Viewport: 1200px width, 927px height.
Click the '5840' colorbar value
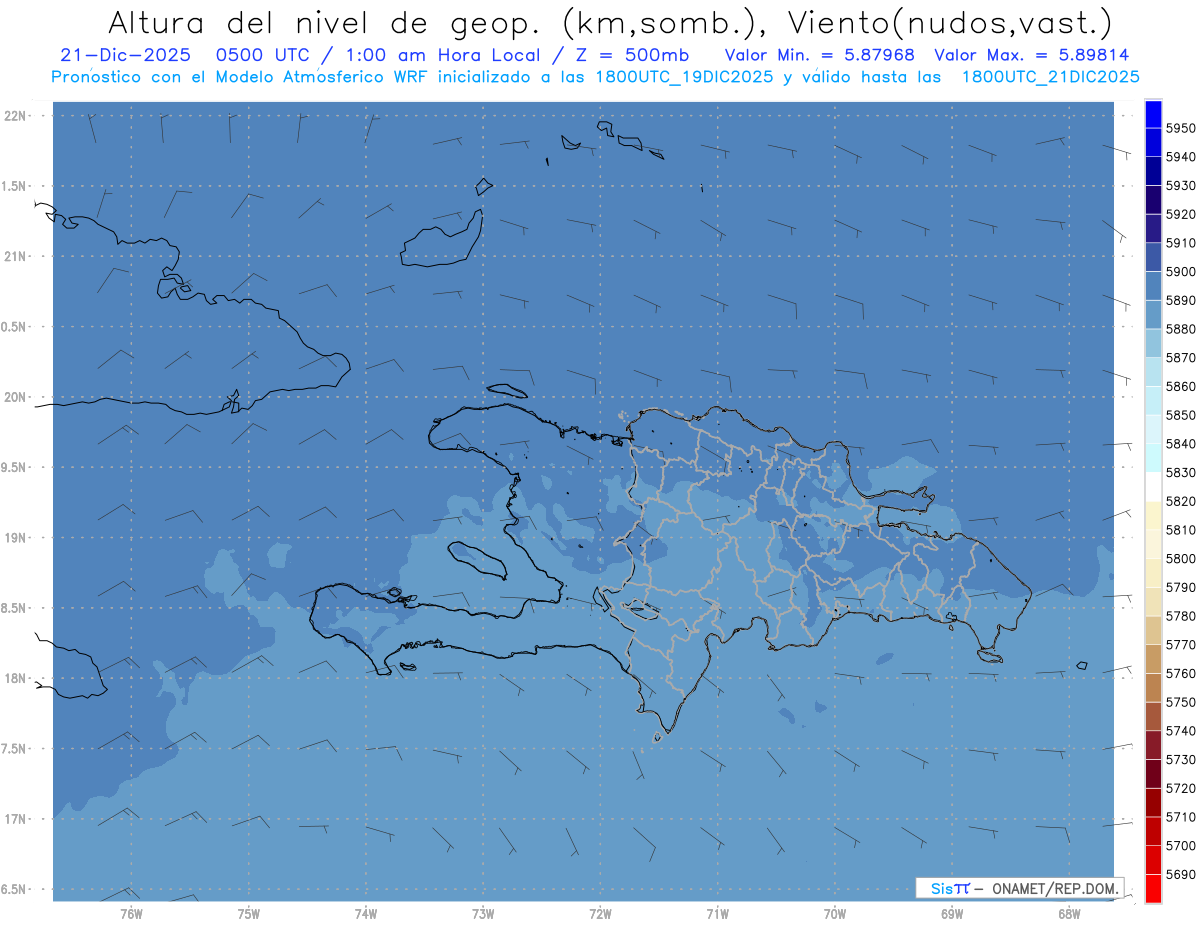coord(1181,444)
